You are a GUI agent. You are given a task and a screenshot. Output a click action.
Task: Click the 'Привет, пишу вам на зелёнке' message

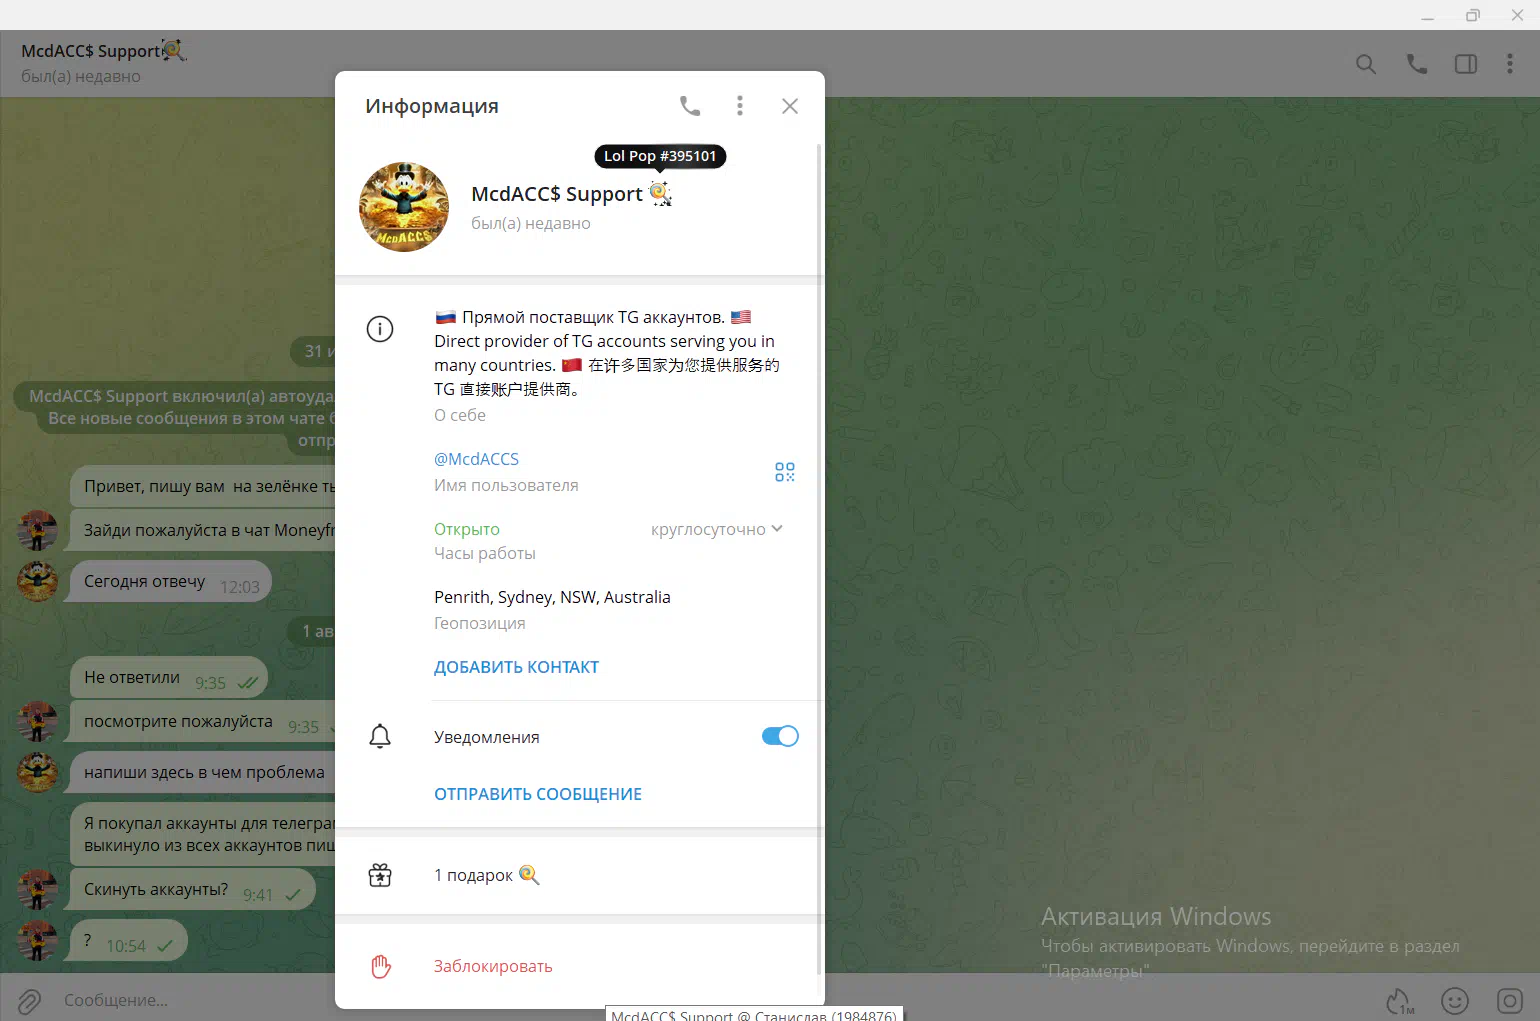coord(203,486)
